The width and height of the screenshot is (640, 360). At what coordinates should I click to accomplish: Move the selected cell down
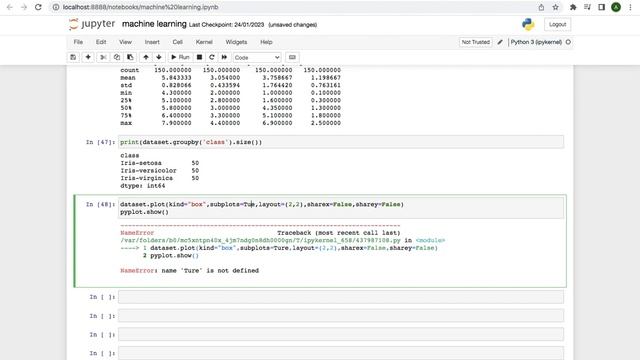[x=159, y=58]
